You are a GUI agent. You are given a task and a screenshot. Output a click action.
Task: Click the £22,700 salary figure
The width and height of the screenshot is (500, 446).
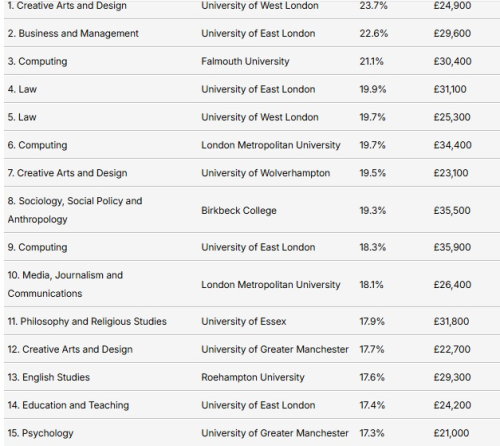452,349
